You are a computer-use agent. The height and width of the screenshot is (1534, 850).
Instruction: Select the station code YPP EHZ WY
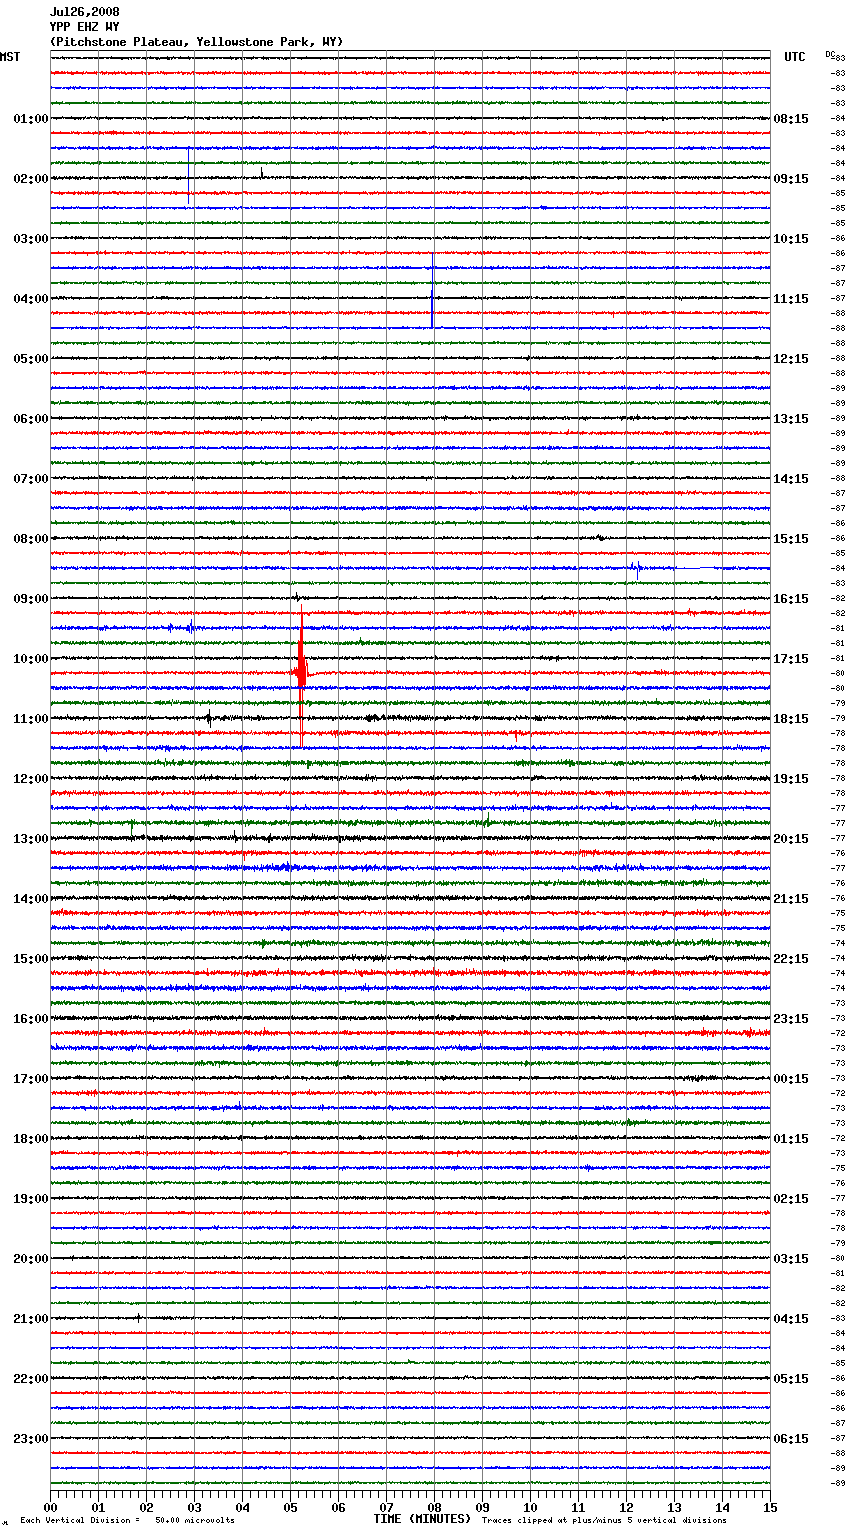click(x=84, y=27)
